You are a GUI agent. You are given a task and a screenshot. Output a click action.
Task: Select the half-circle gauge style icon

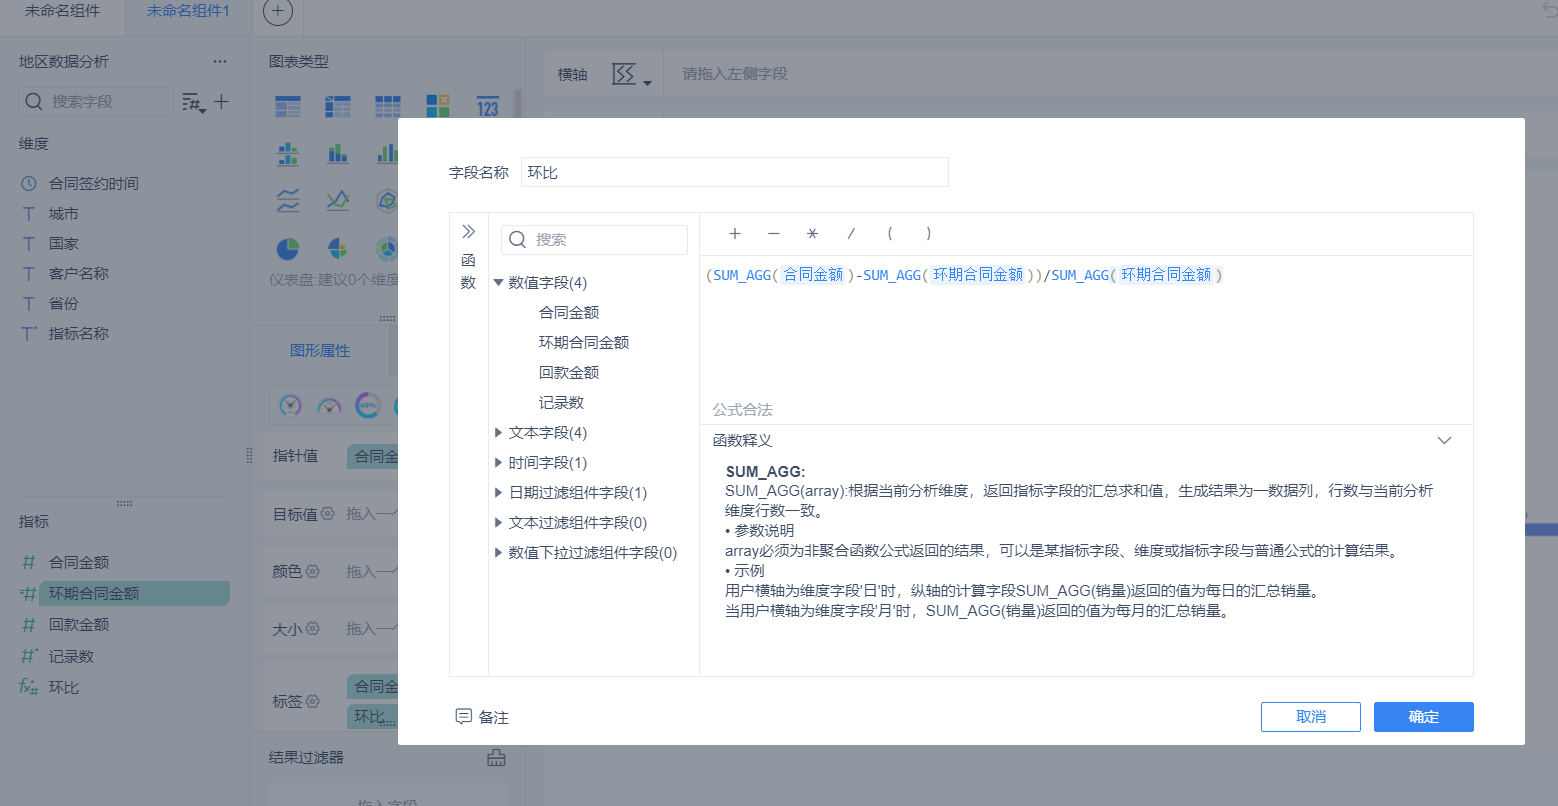coord(329,406)
